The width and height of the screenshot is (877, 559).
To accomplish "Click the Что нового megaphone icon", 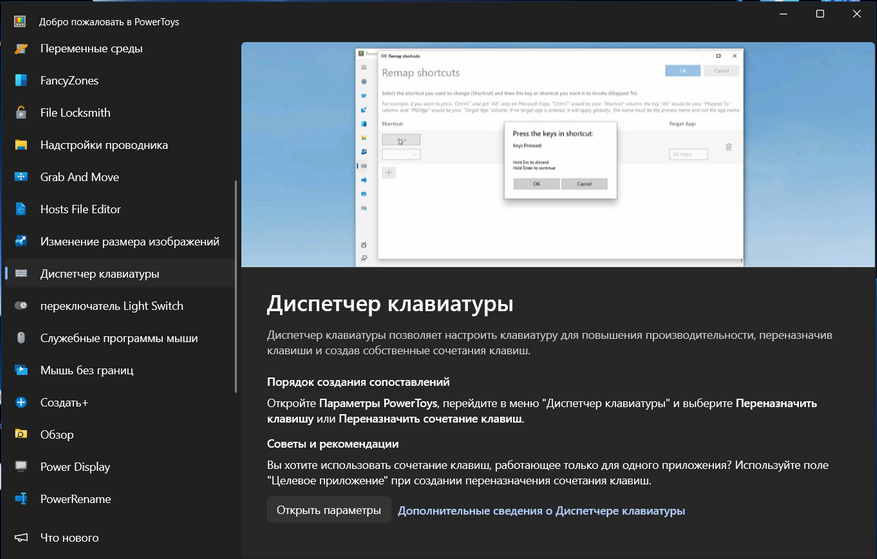I will coord(21,538).
